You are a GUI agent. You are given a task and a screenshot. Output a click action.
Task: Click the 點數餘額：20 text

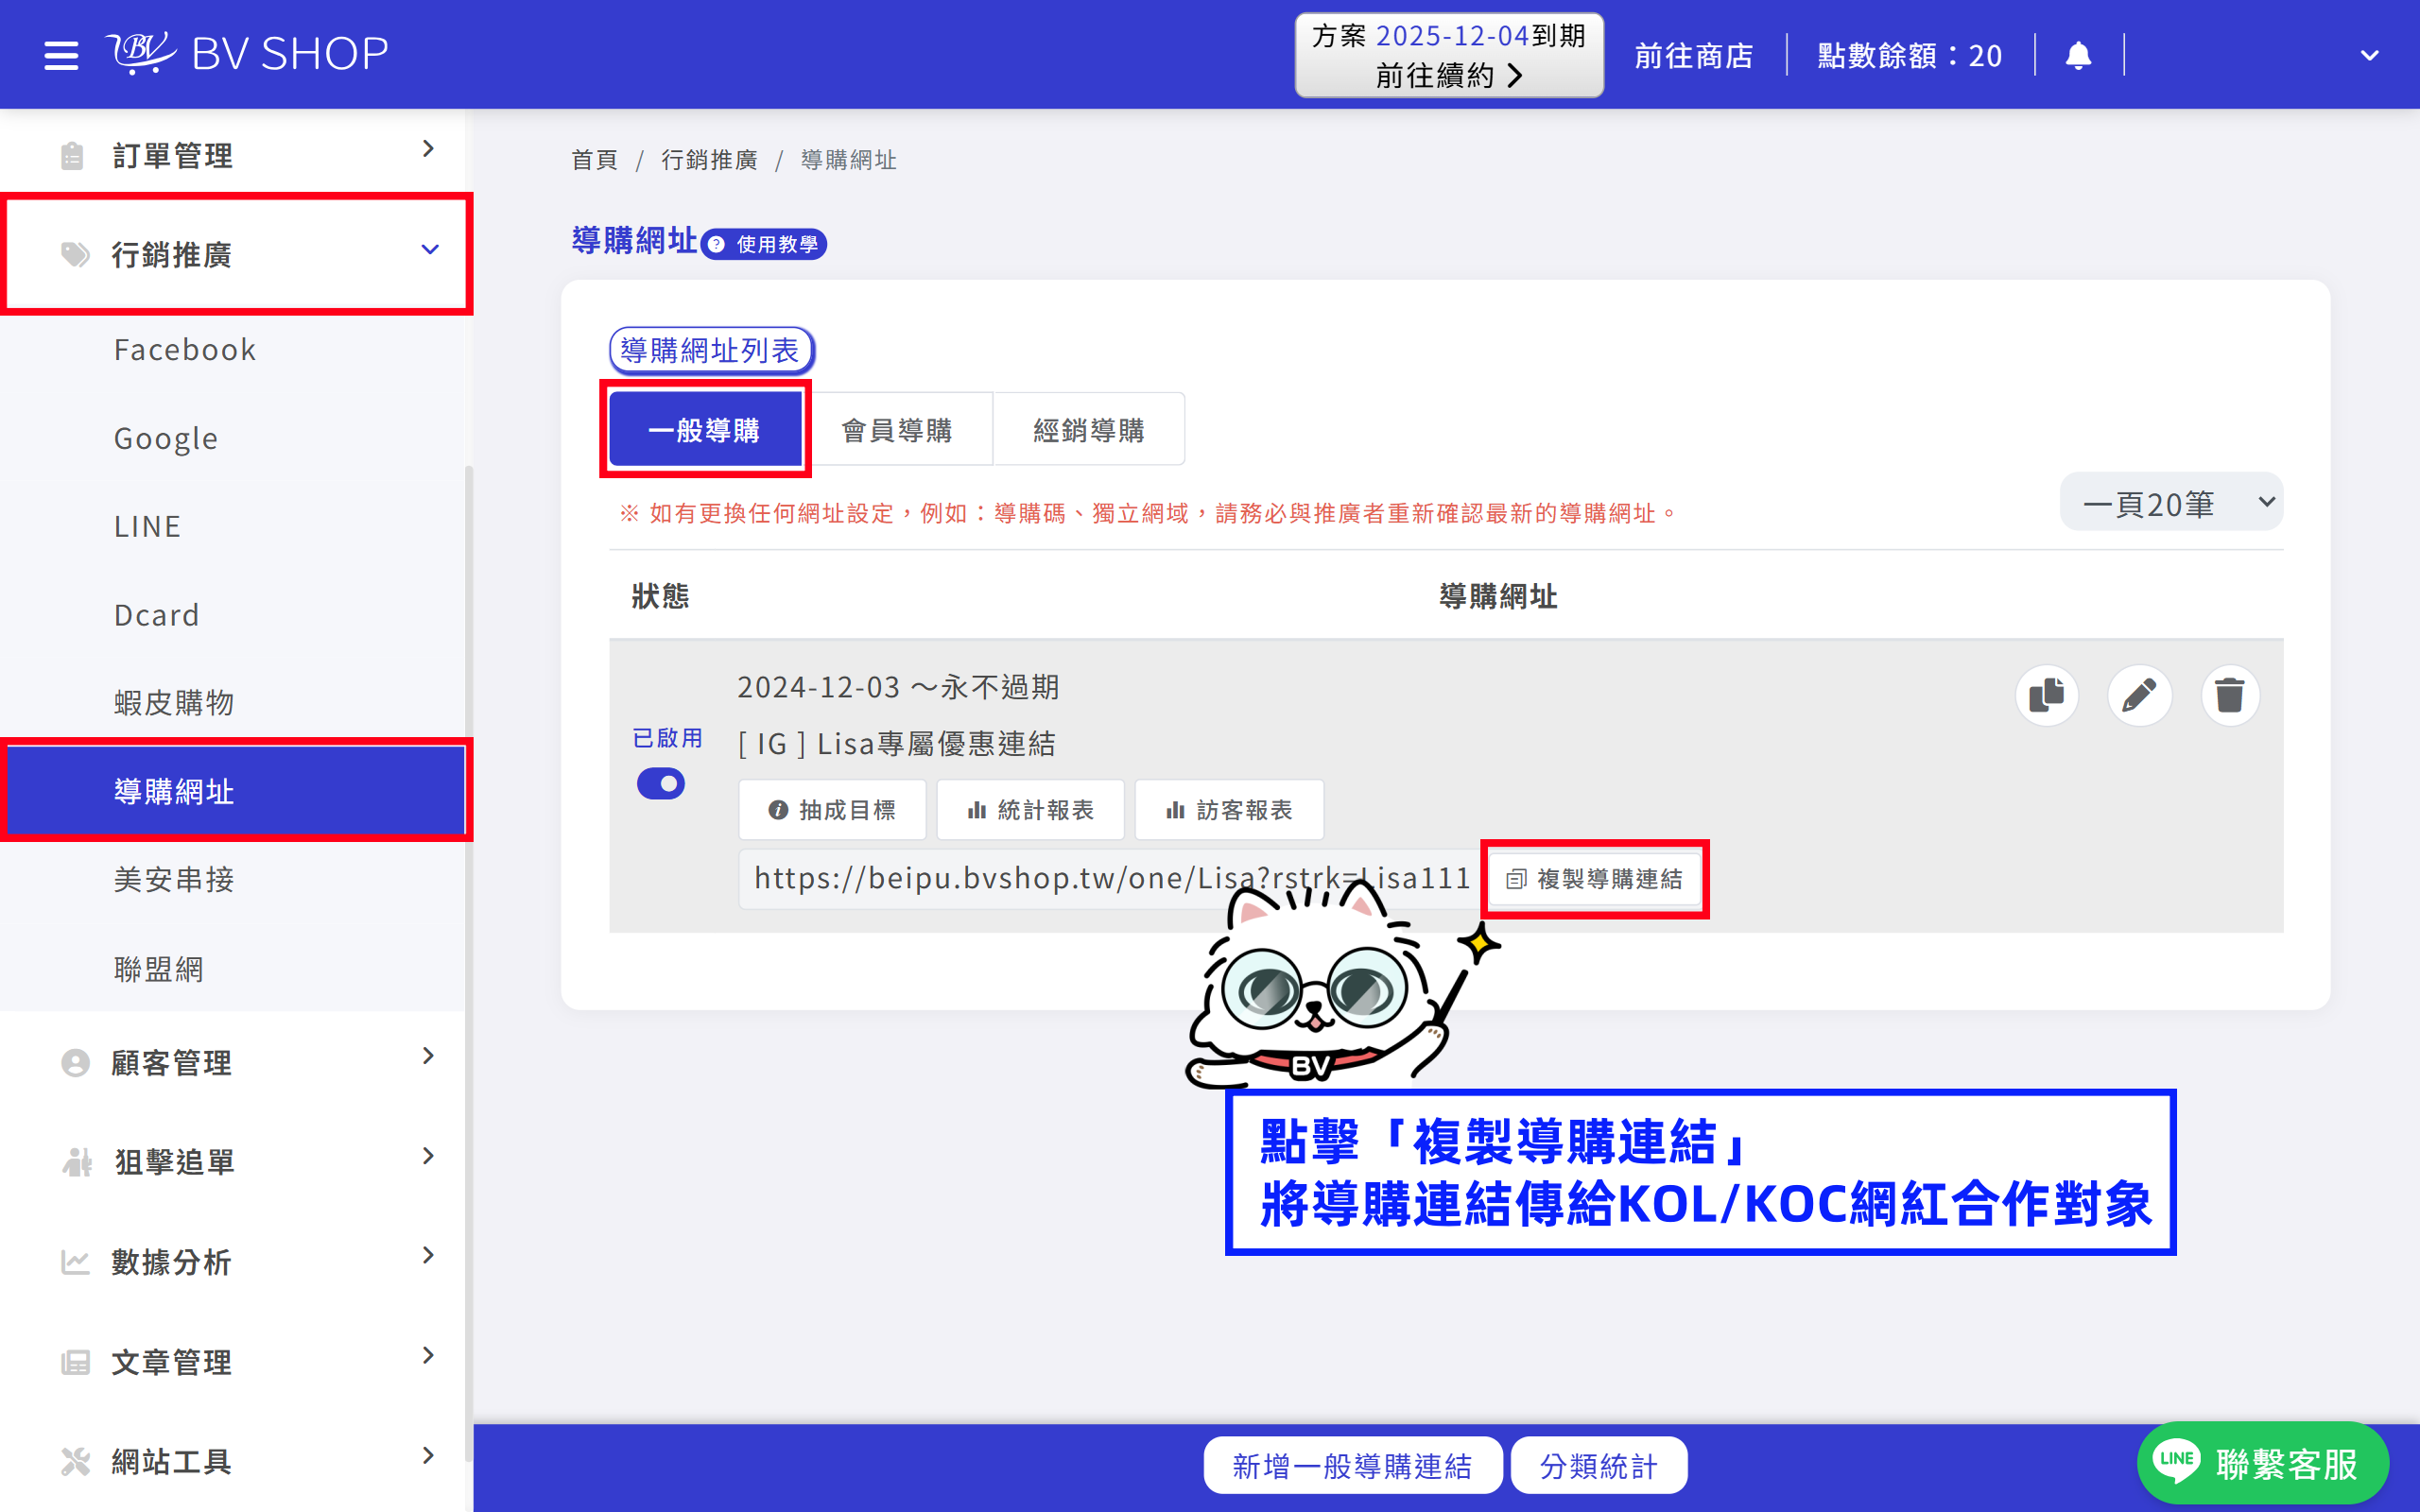click(1909, 56)
